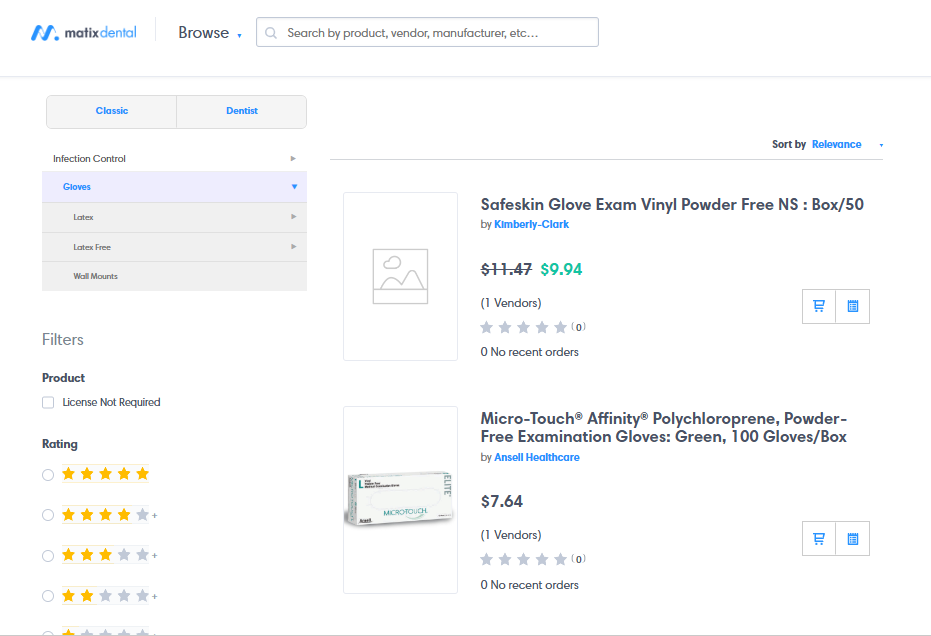931x636 pixels.
Task: Check the License Not Required box
Action: 48,403
